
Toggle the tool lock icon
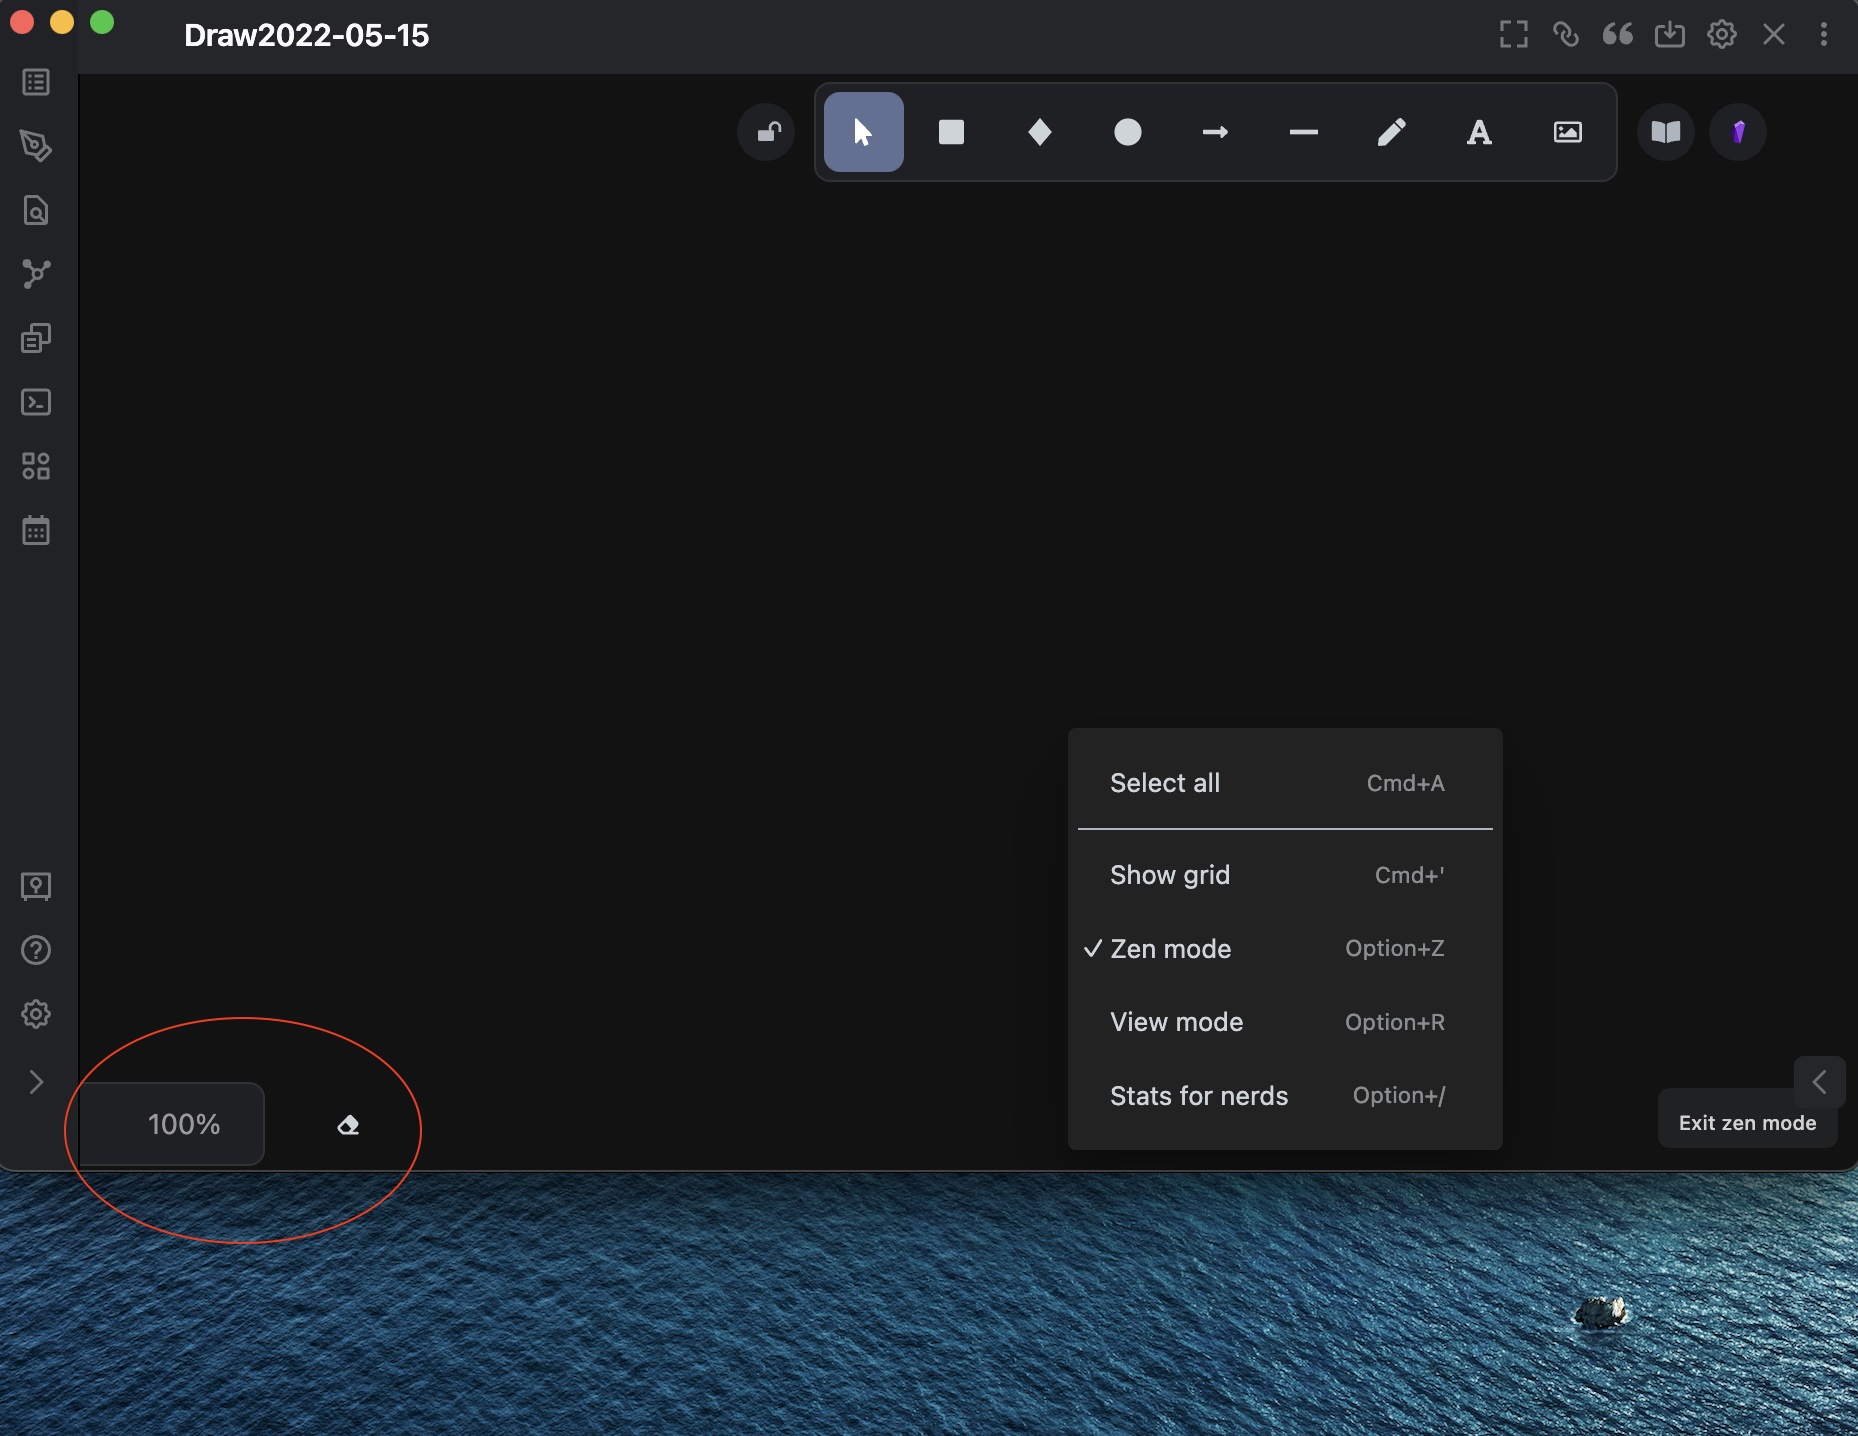pyautogui.click(x=767, y=132)
